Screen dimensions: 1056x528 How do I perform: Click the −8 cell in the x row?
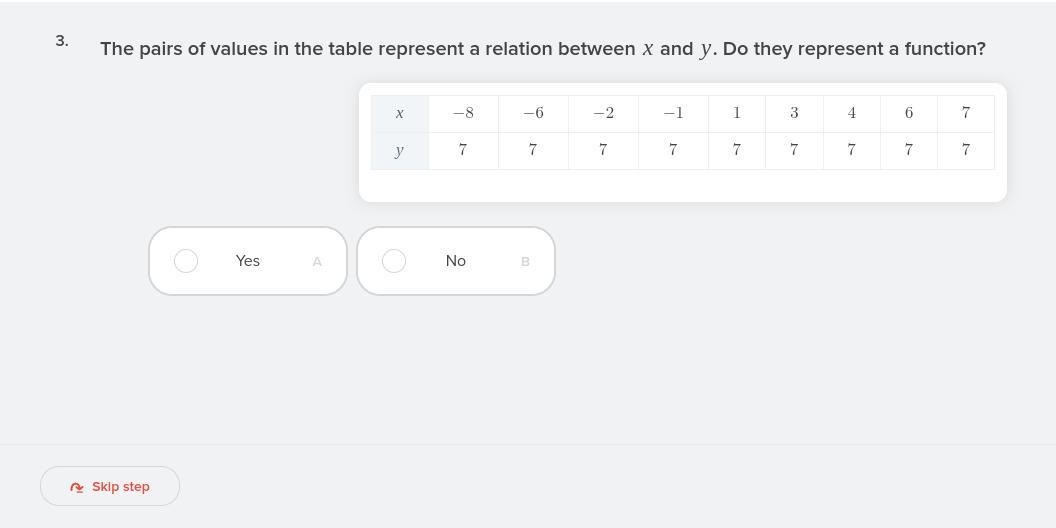(463, 114)
